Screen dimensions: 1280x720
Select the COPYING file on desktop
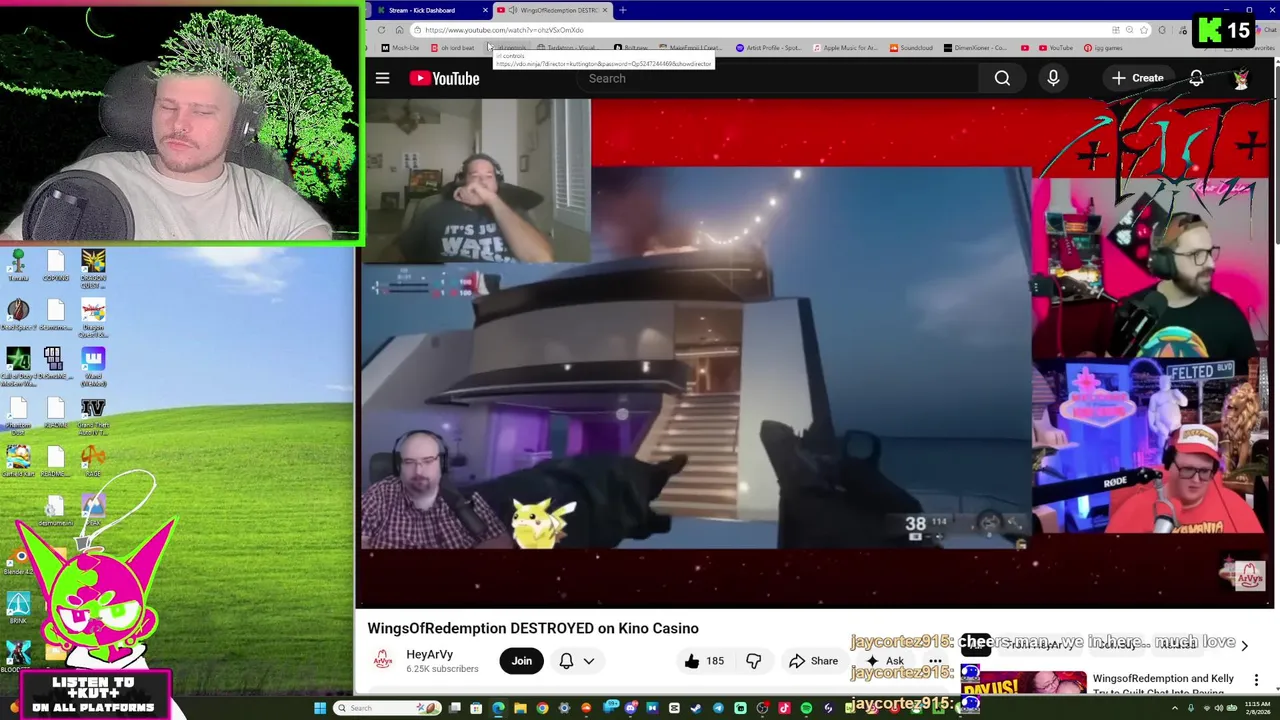coord(56,265)
